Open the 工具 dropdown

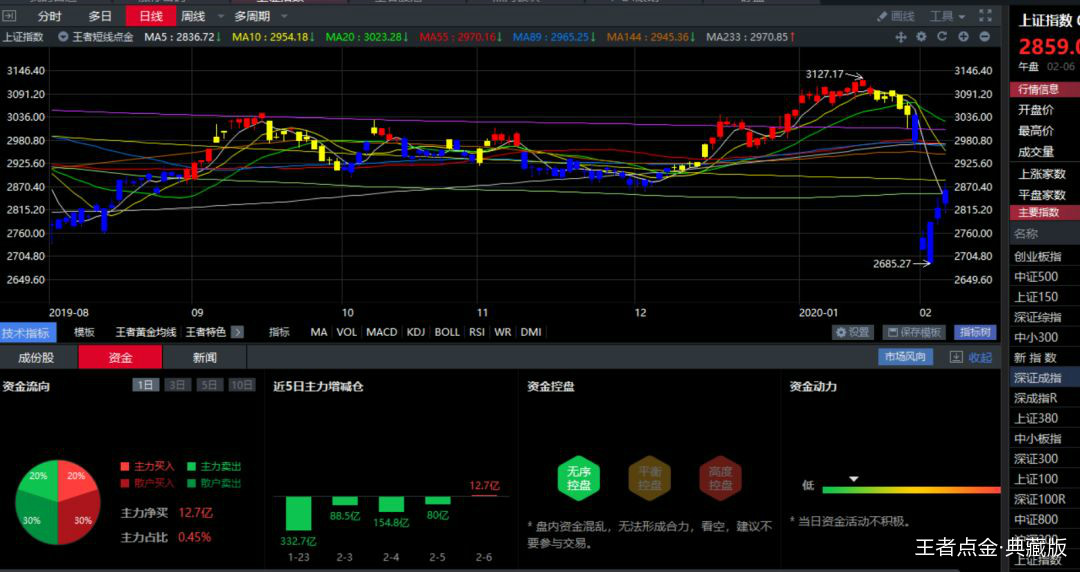[x=948, y=16]
